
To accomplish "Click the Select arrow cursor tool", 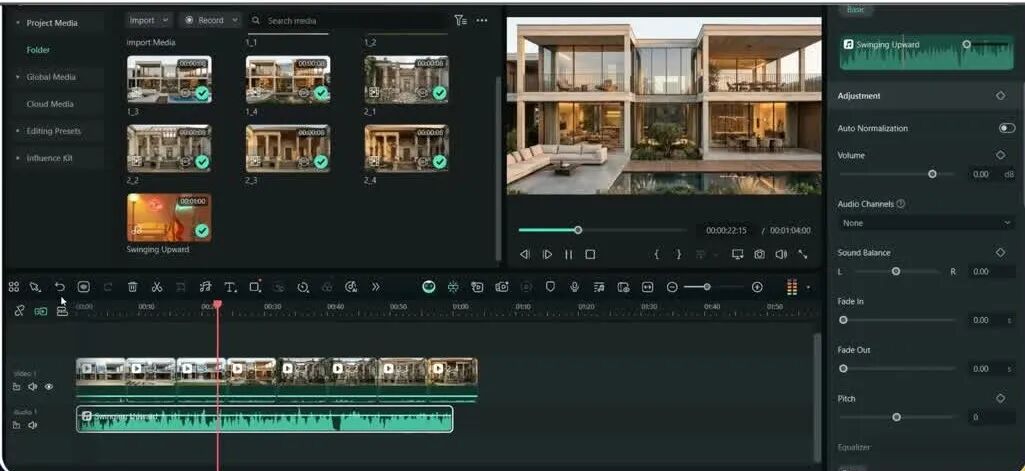I will tap(35, 287).
